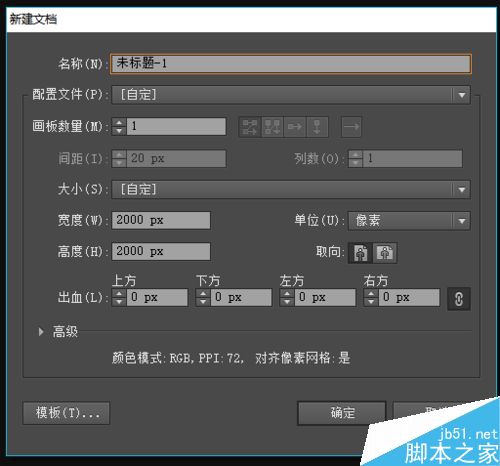The width and height of the screenshot is (500, 466).
Task: Click the 确定 button
Action: pyautogui.click(x=341, y=413)
